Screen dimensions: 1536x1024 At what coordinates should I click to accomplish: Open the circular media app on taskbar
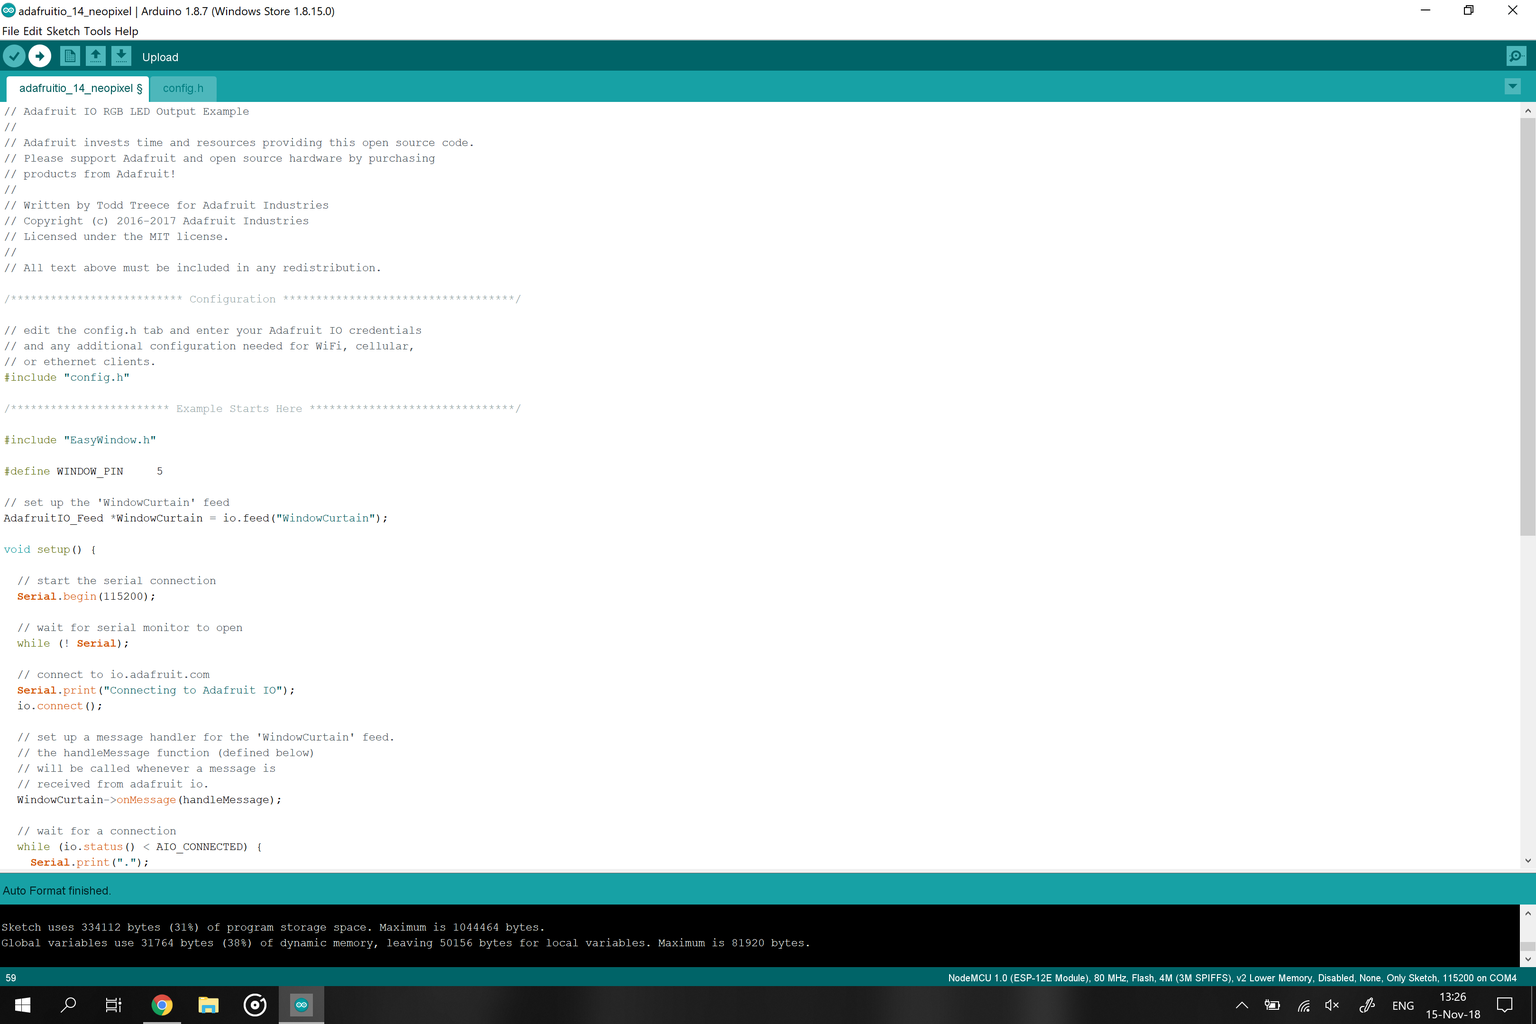tap(255, 1005)
